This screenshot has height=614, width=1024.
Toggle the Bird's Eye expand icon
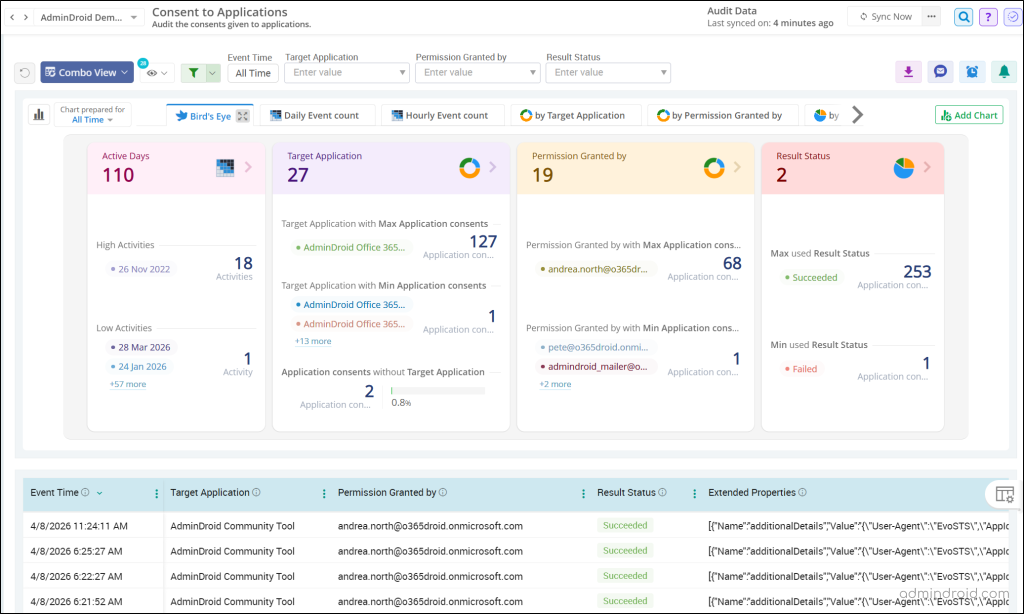[243, 116]
